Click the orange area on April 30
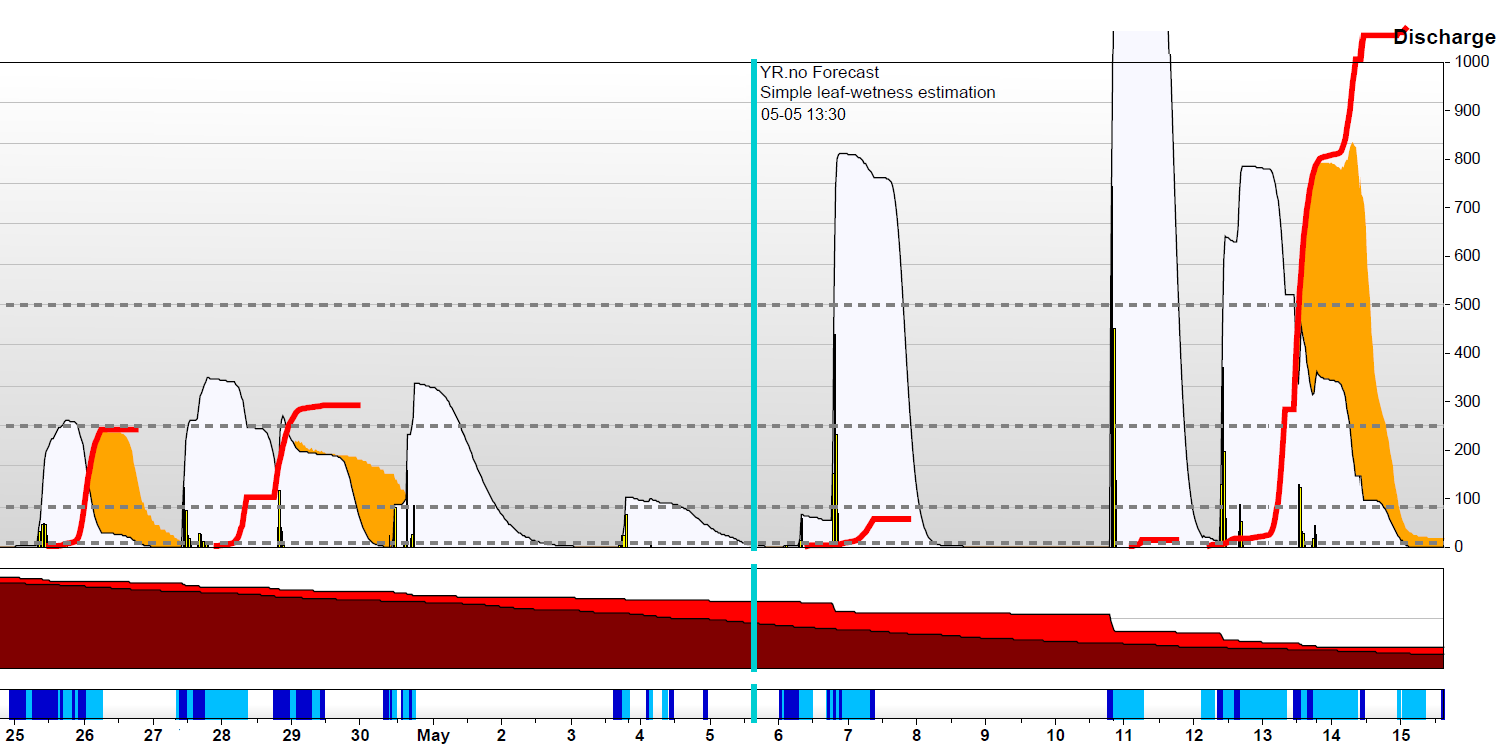Image resolution: width=1497 pixels, height=750 pixels. click(375, 490)
